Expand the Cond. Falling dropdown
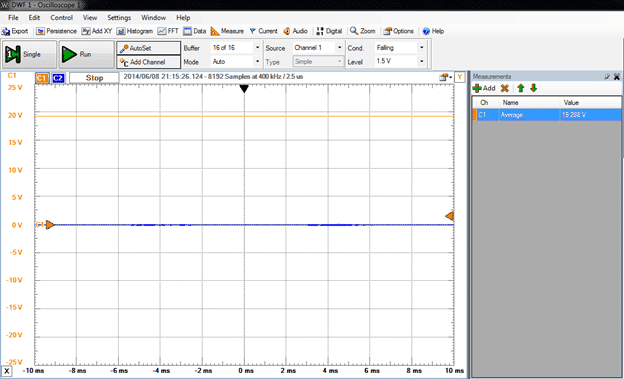Screen dimensions: 624x379 click(400, 48)
